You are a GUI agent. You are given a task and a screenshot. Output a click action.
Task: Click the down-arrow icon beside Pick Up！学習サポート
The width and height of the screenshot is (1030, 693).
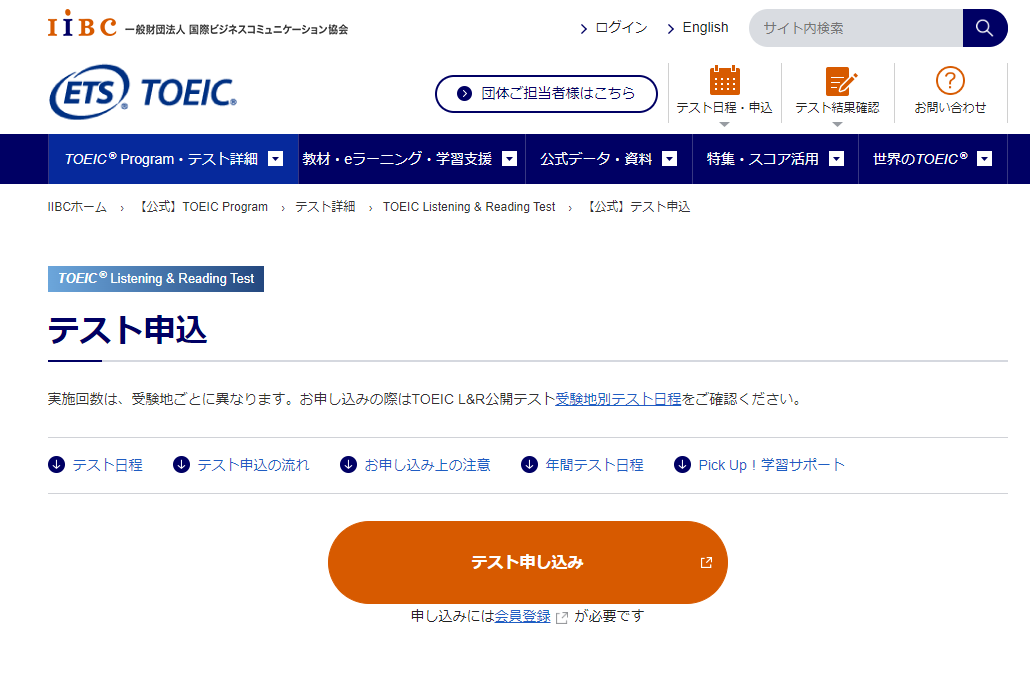pyautogui.click(x=683, y=464)
